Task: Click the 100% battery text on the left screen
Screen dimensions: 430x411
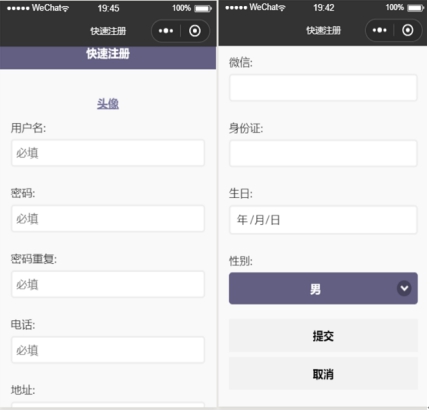Action: (181, 8)
